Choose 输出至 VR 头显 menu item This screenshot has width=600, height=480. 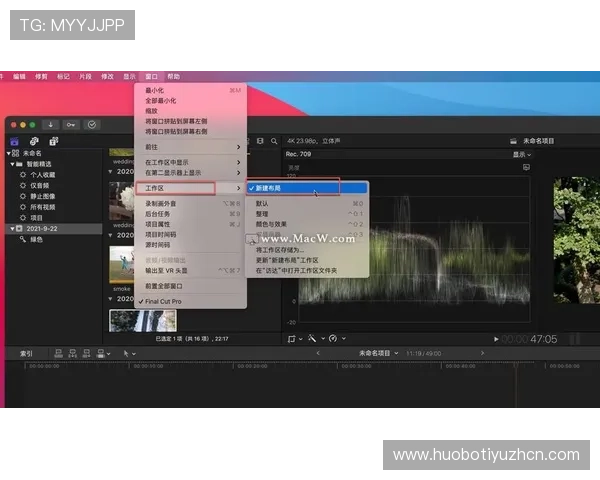[x=190, y=271]
